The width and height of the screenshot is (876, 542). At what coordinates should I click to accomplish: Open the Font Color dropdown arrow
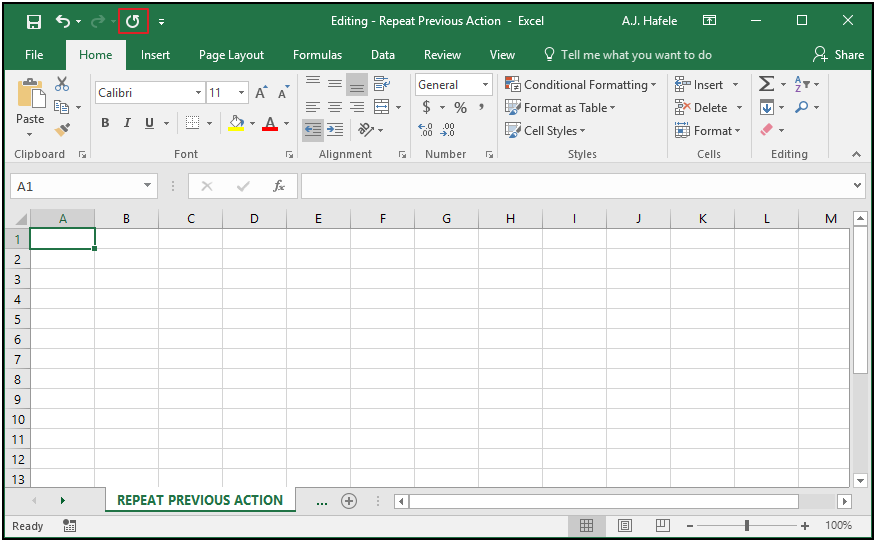(287, 123)
